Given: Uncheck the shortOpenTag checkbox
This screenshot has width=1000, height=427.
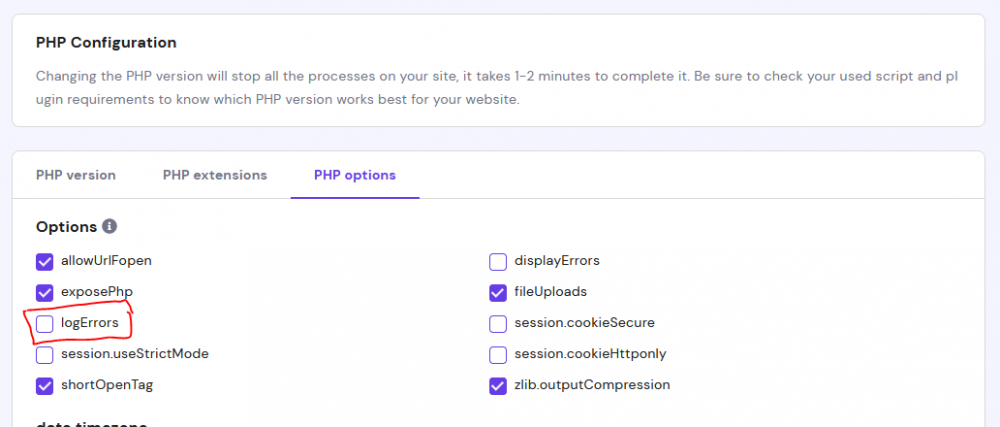Looking at the screenshot, I should (x=45, y=386).
